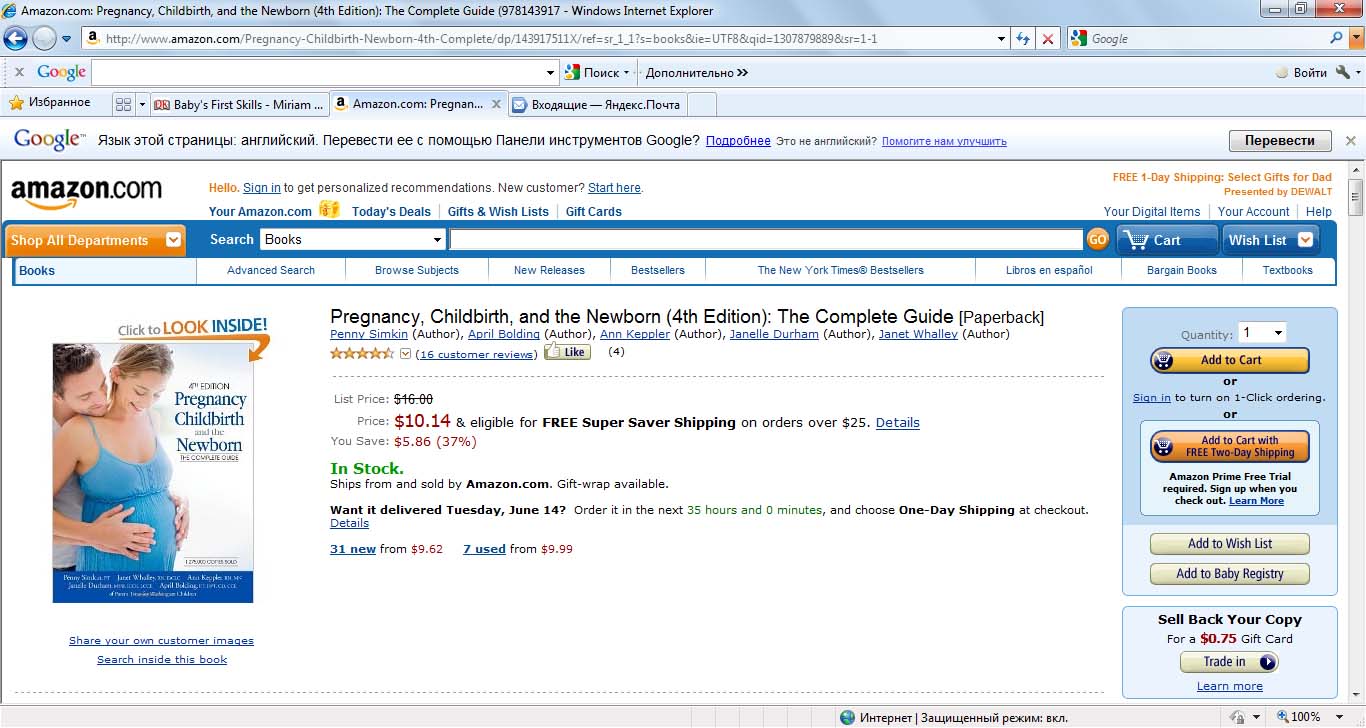The image size is (1366, 728).
Task: Open the 7 used offers link
Action: click(484, 549)
